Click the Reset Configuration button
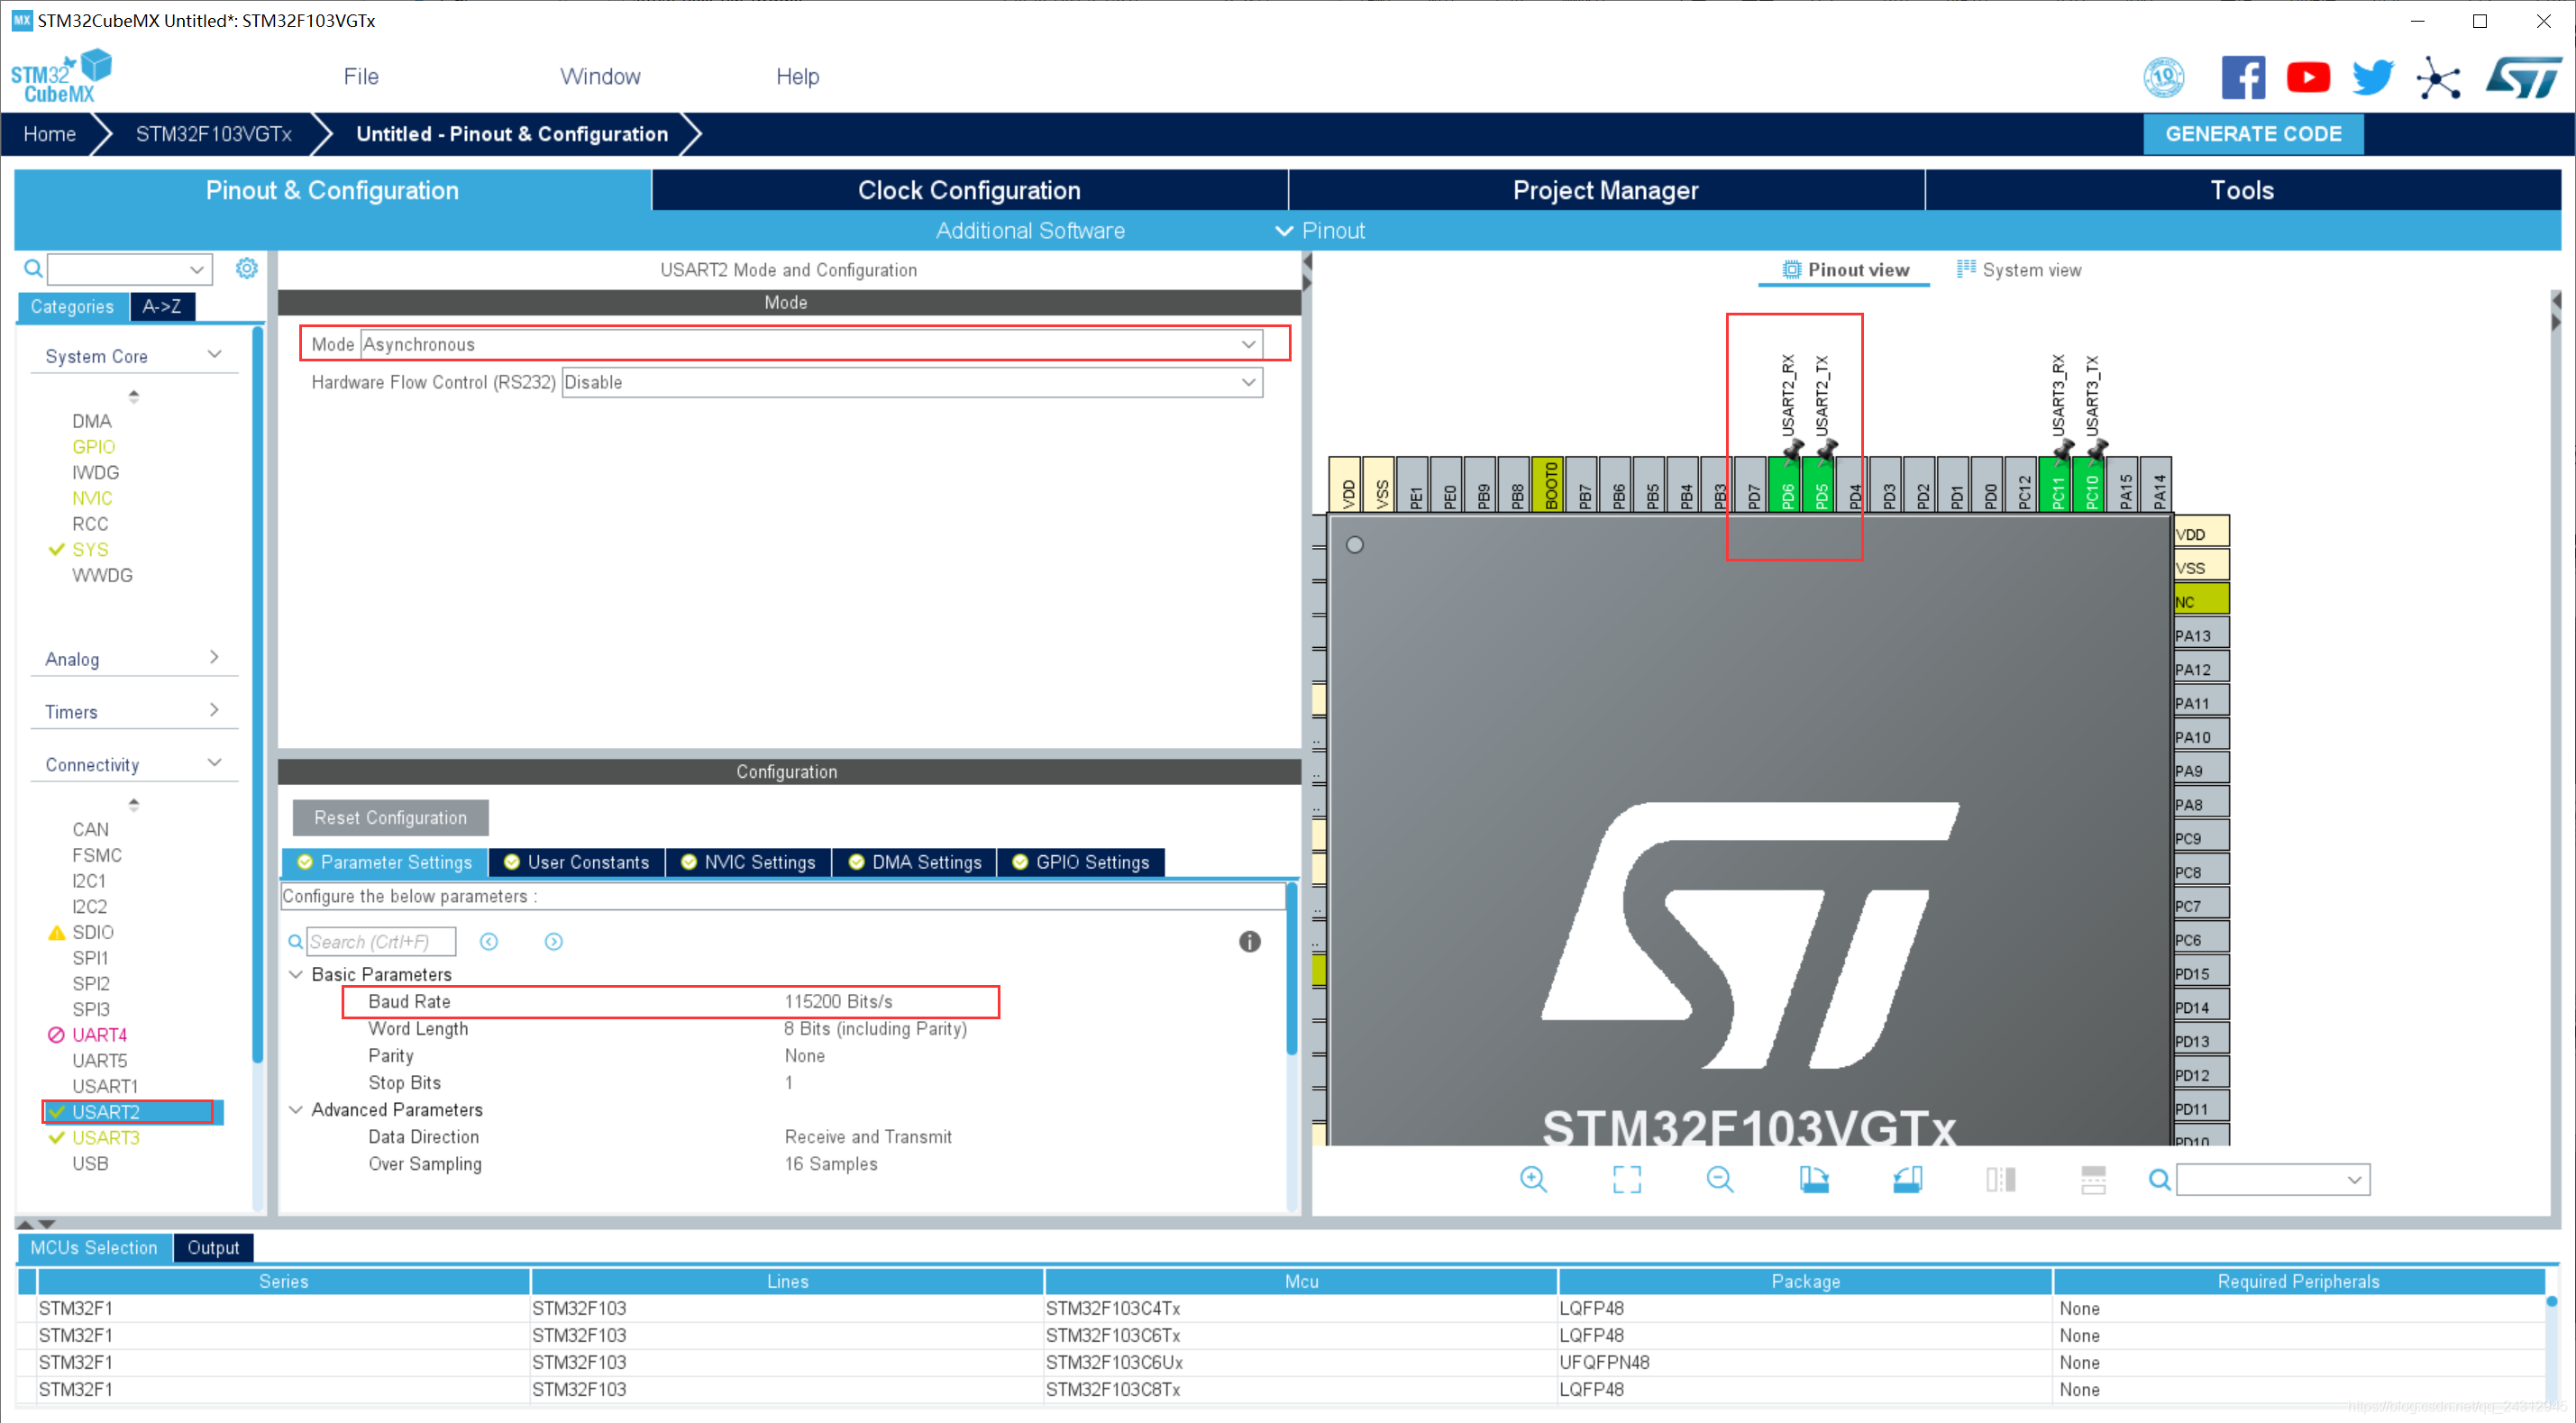The image size is (2576, 1423). [388, 816]
